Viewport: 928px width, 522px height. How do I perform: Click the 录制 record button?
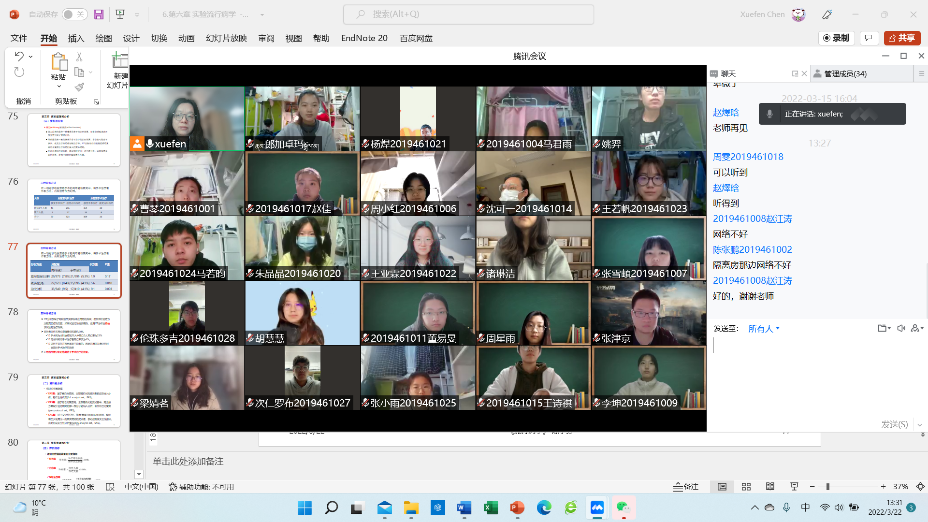tap(836, 38)
